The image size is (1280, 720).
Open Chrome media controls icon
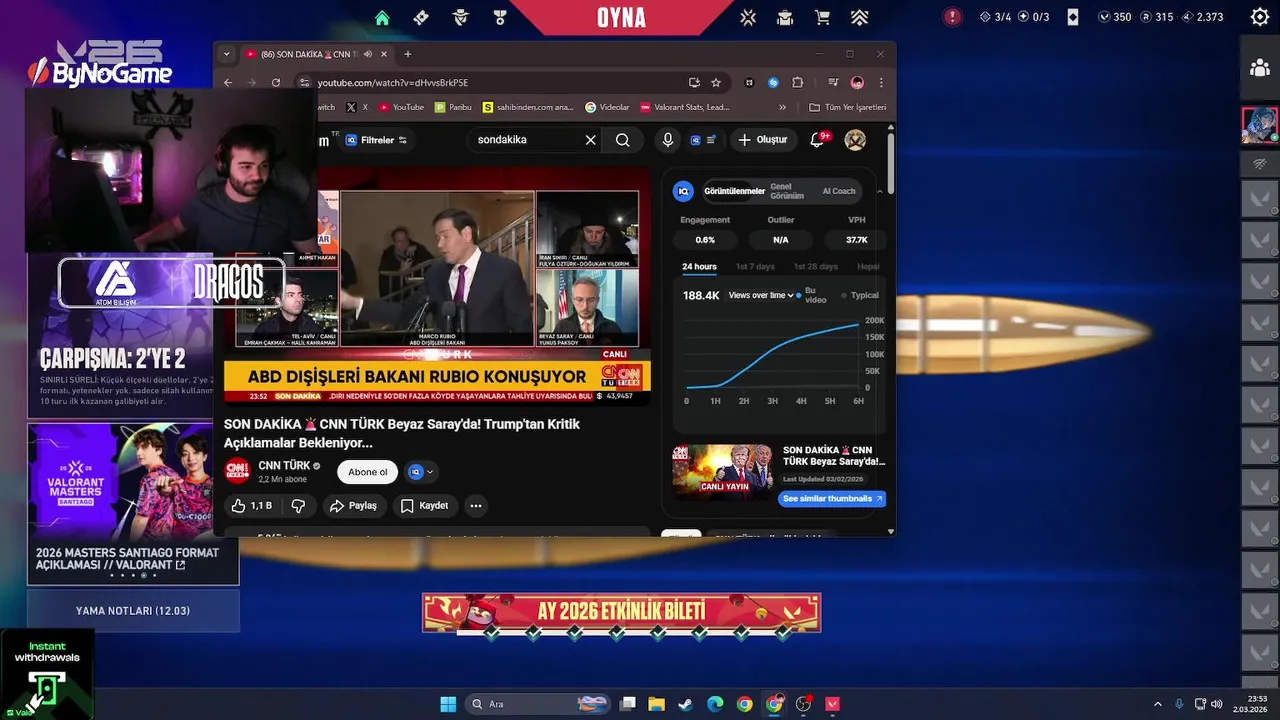833,83
